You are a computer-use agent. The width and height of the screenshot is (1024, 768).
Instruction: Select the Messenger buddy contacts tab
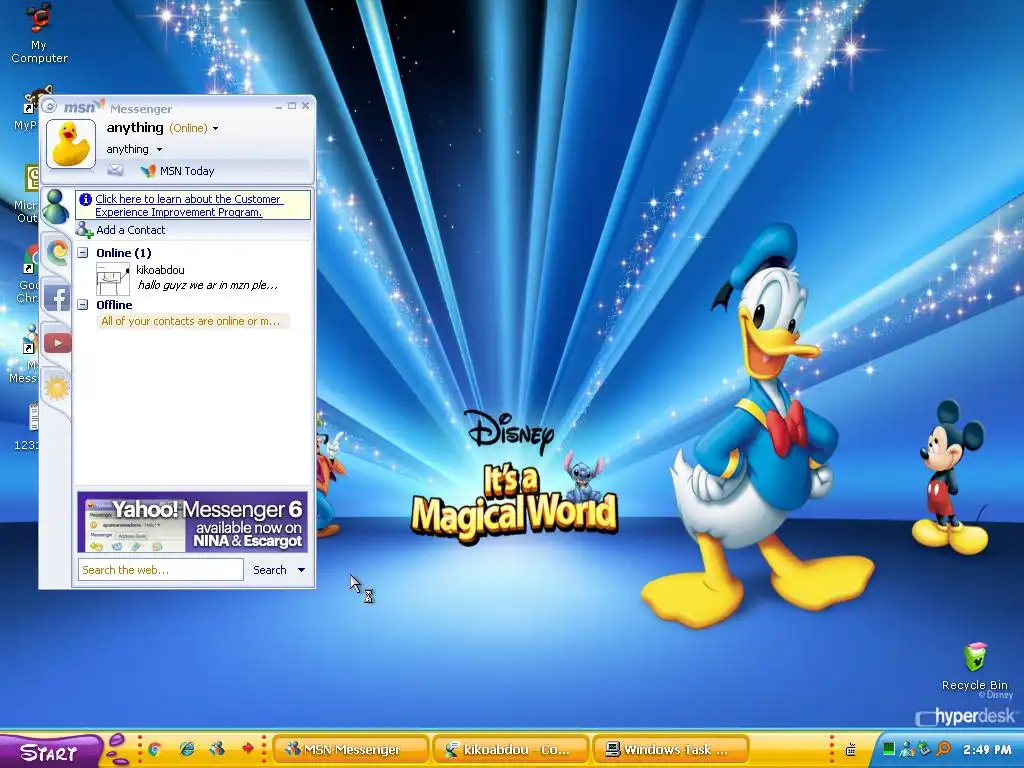point(56,208)
